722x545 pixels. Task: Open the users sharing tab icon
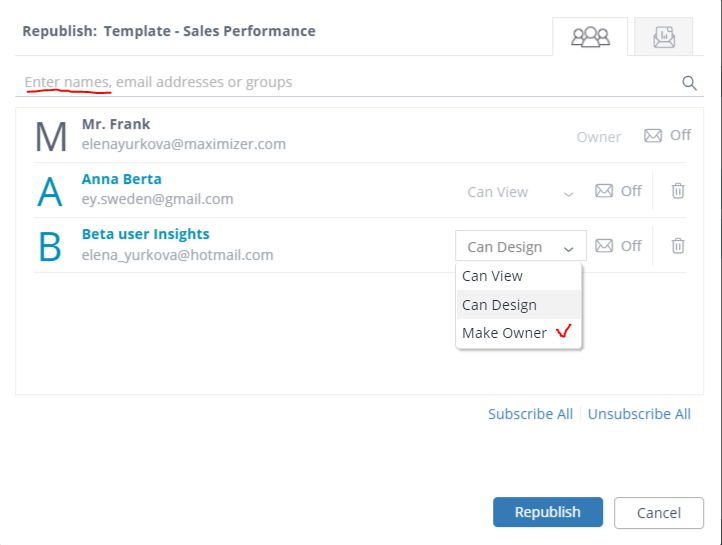(x=590, y=37)
